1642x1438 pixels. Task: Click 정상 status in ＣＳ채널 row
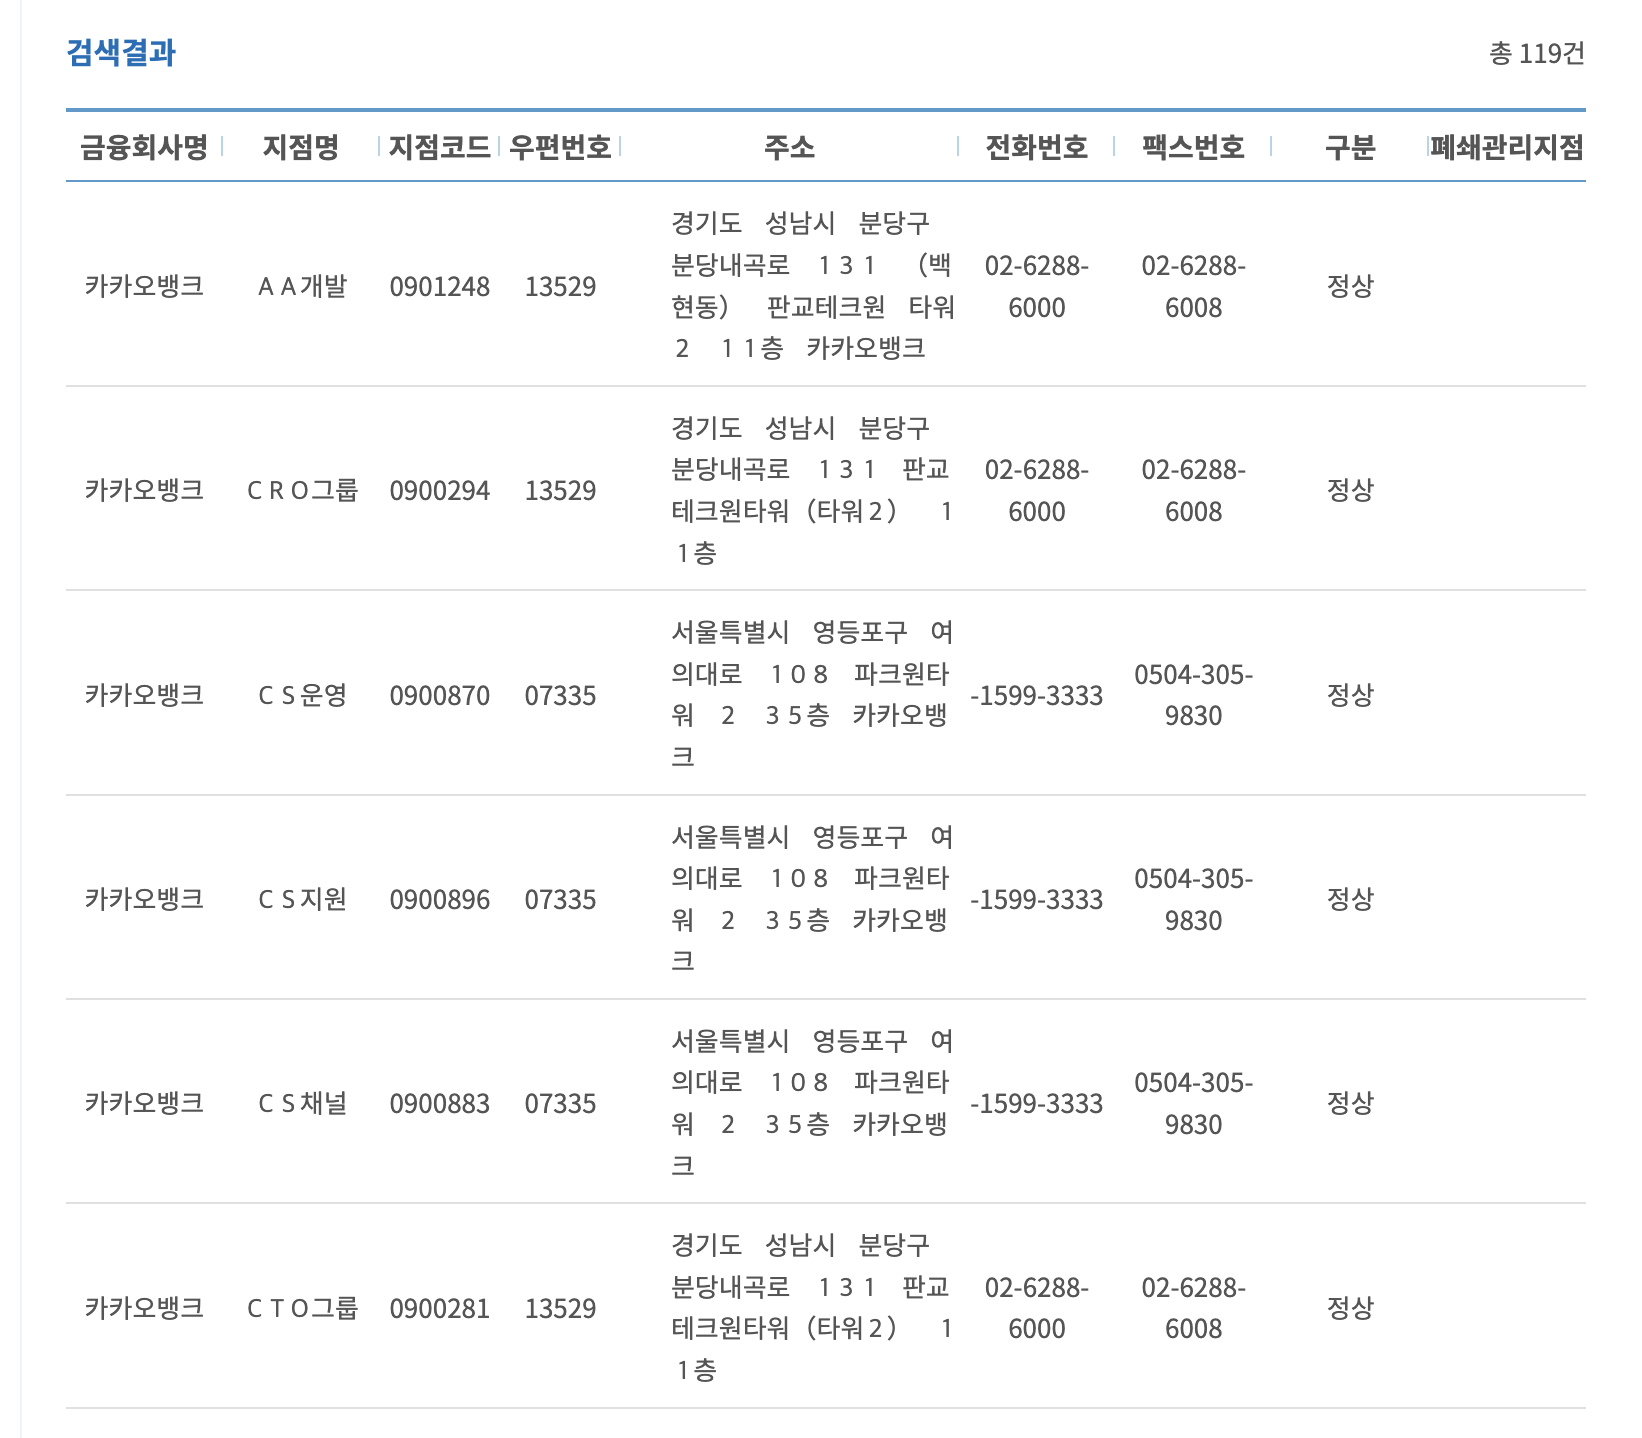coord(1350,1103)
